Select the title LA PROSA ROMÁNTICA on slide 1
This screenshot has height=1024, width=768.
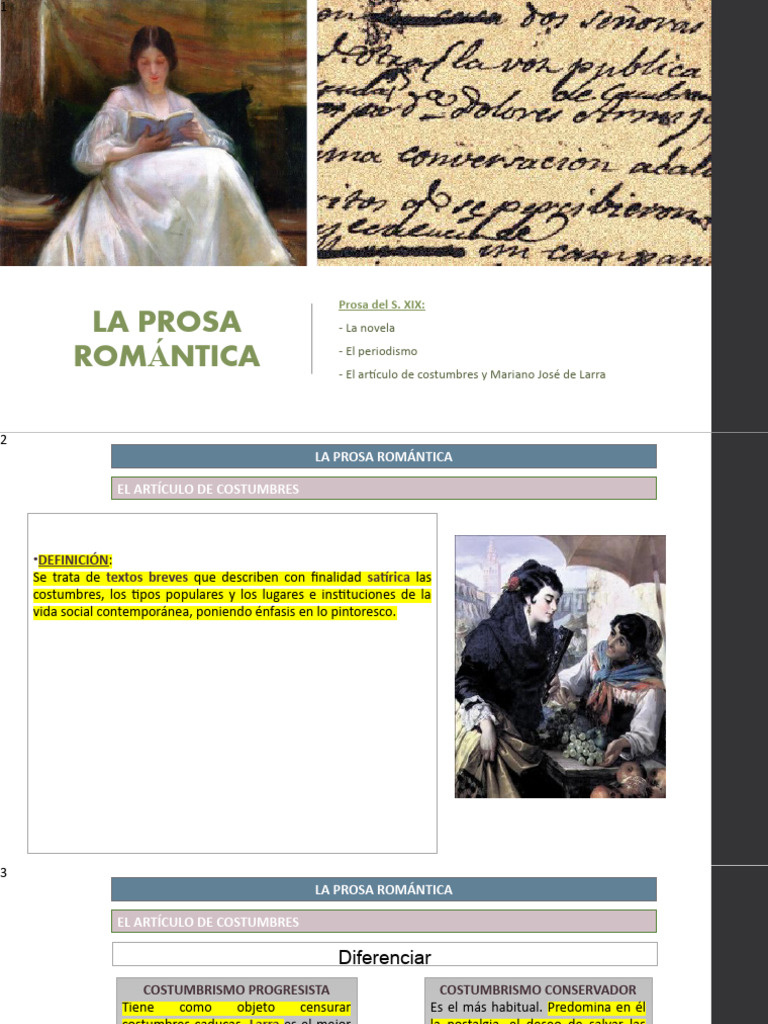click(167, 339)
